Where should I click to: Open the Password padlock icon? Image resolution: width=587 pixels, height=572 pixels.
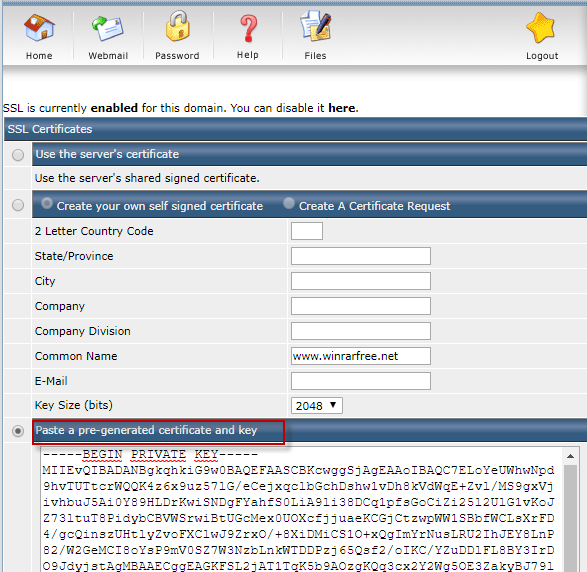point(177,26)
